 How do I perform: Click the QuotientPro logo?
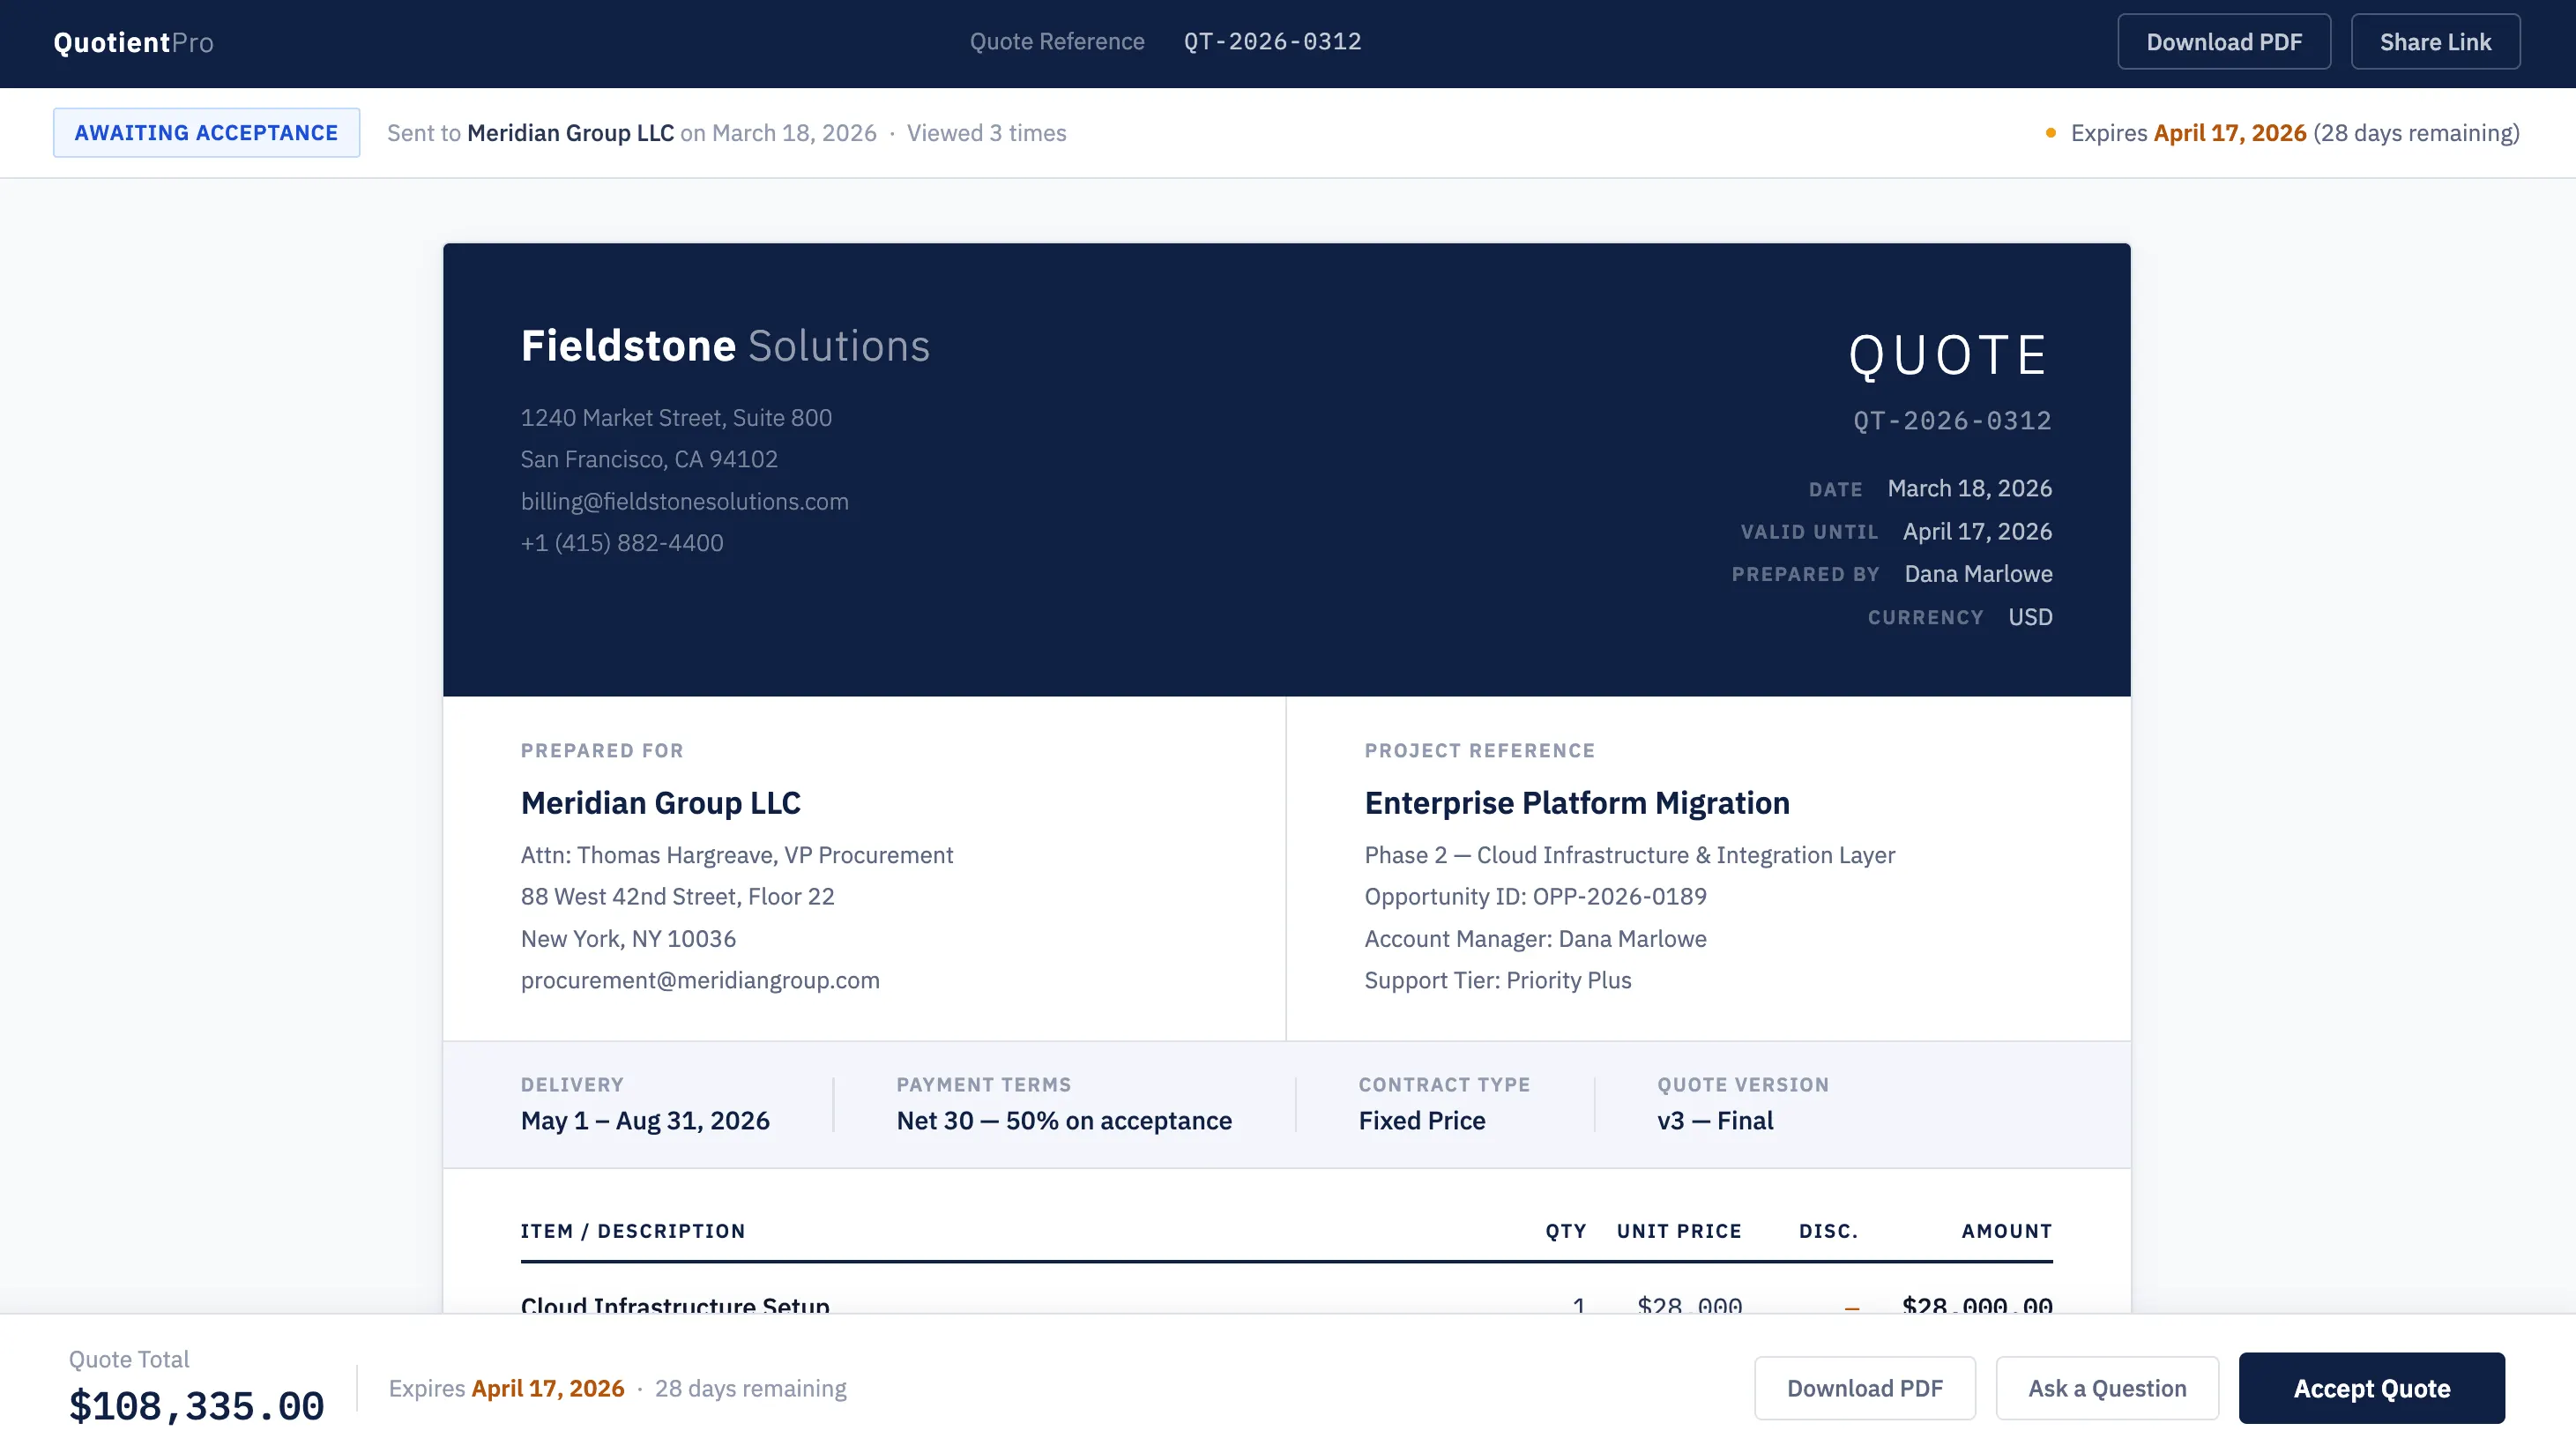(133, 42)
